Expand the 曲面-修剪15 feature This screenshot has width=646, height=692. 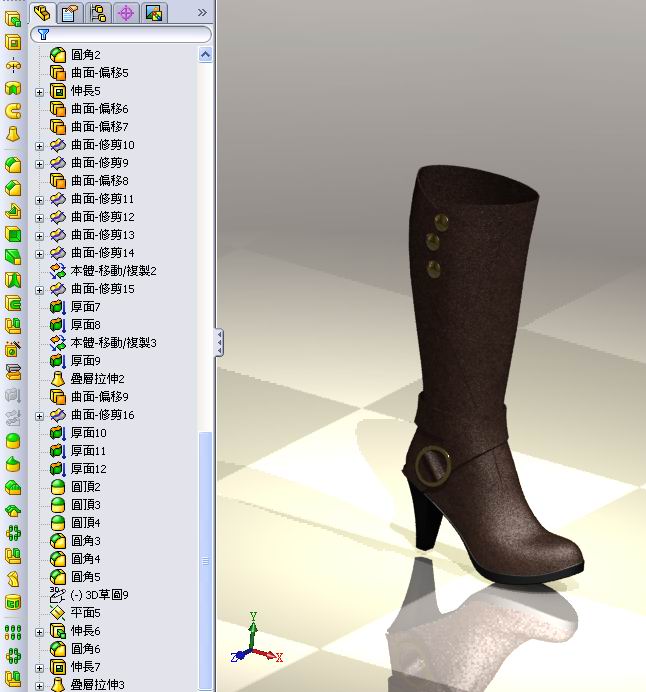[39, 290]
